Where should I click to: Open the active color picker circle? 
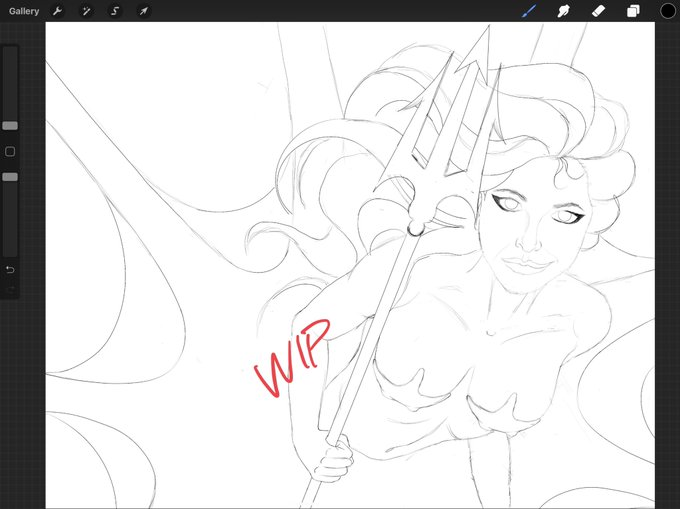tap(668, 11)
